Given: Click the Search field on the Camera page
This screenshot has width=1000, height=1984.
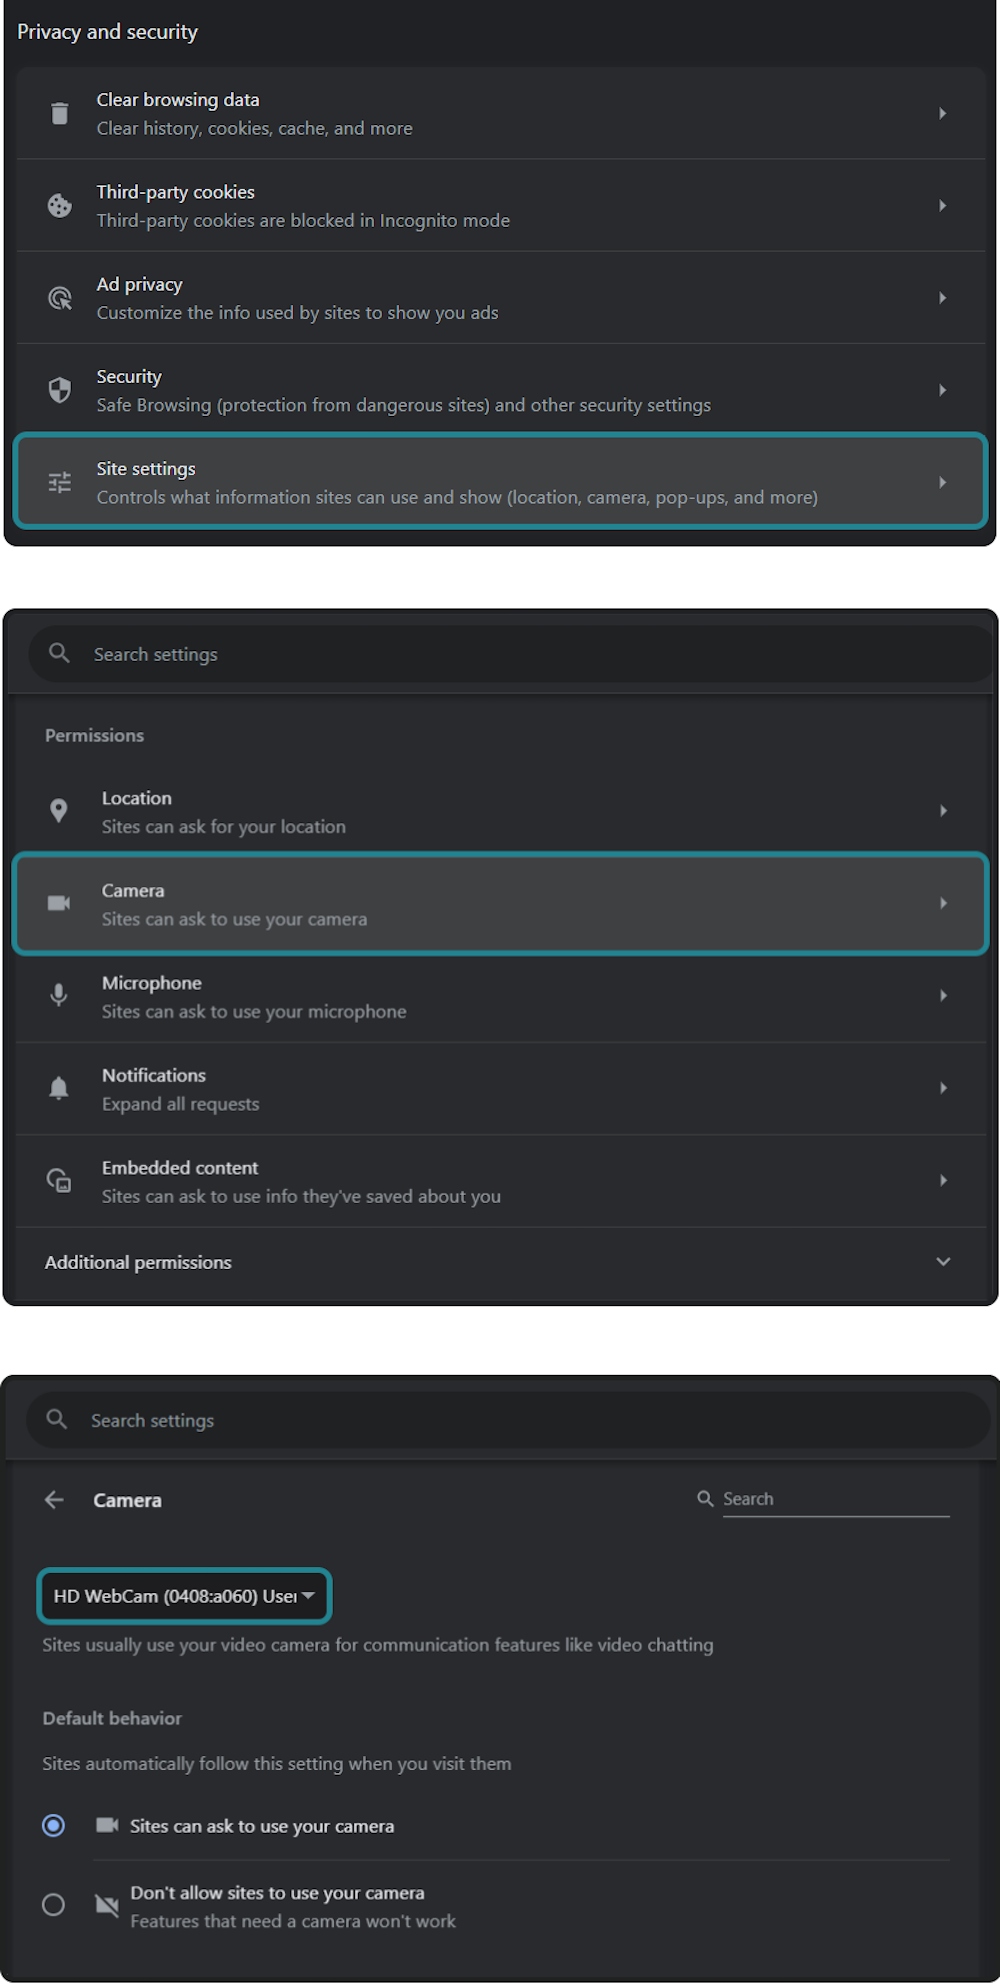Looking at the screenshot, I should 836,1498.
